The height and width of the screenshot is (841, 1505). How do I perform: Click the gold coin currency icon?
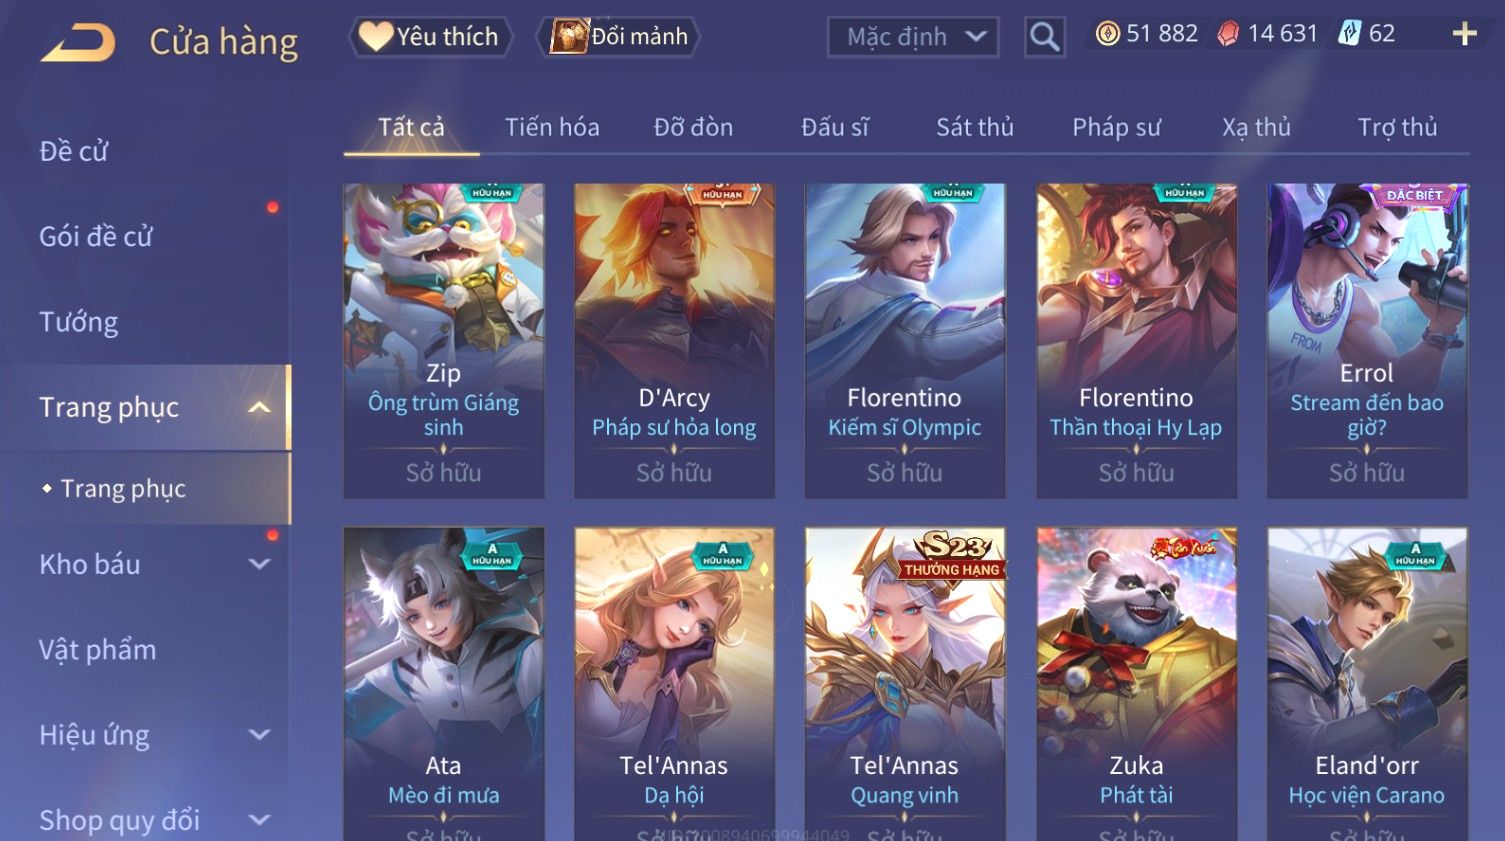pyautogui.click(x=1107, y=34)
